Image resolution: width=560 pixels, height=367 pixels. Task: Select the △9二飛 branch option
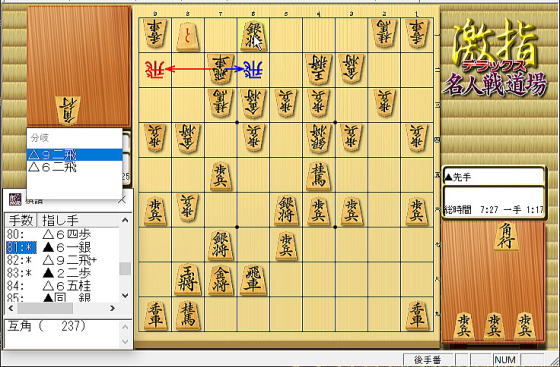click(x=75, y=155)
